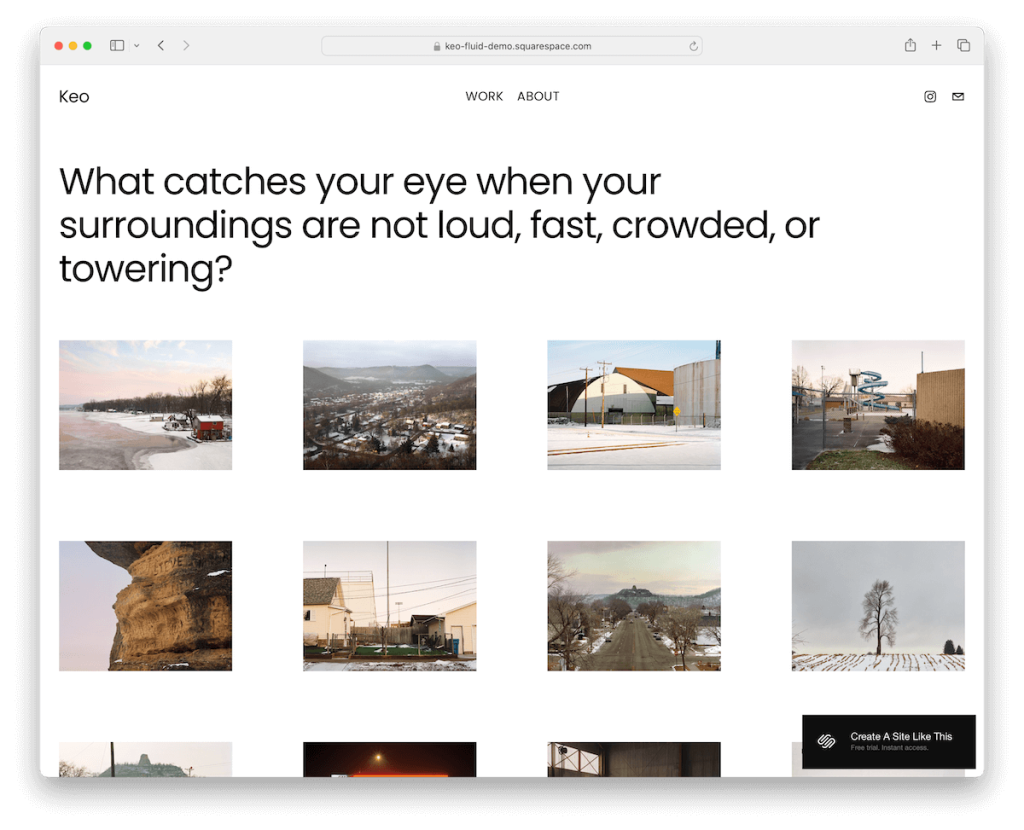Click the Keo site title link
This screenshot has width=1024, height=830.
point(74,97)
